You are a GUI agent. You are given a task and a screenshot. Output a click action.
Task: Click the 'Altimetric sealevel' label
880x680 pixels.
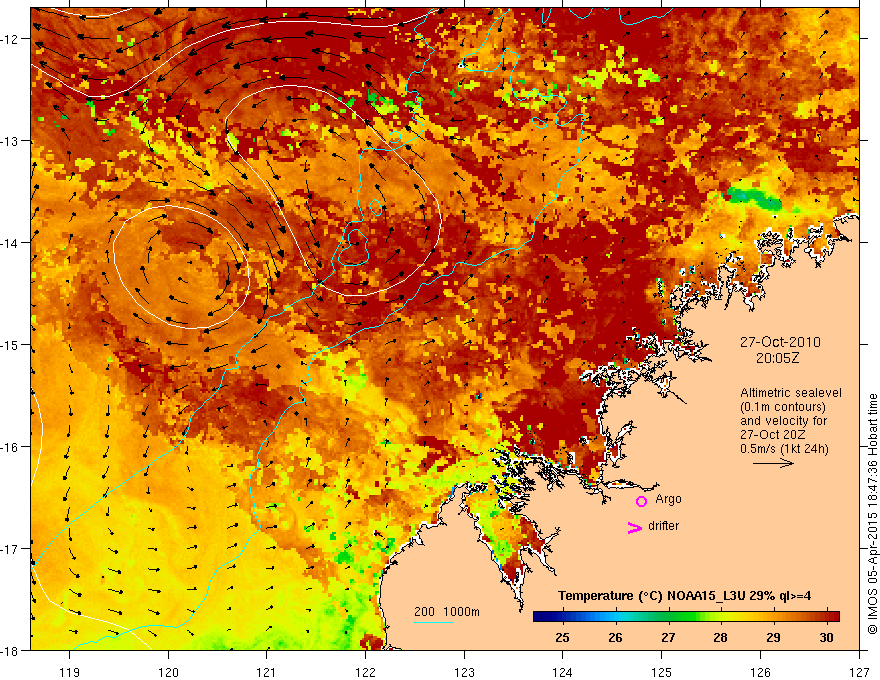(791, 393)
